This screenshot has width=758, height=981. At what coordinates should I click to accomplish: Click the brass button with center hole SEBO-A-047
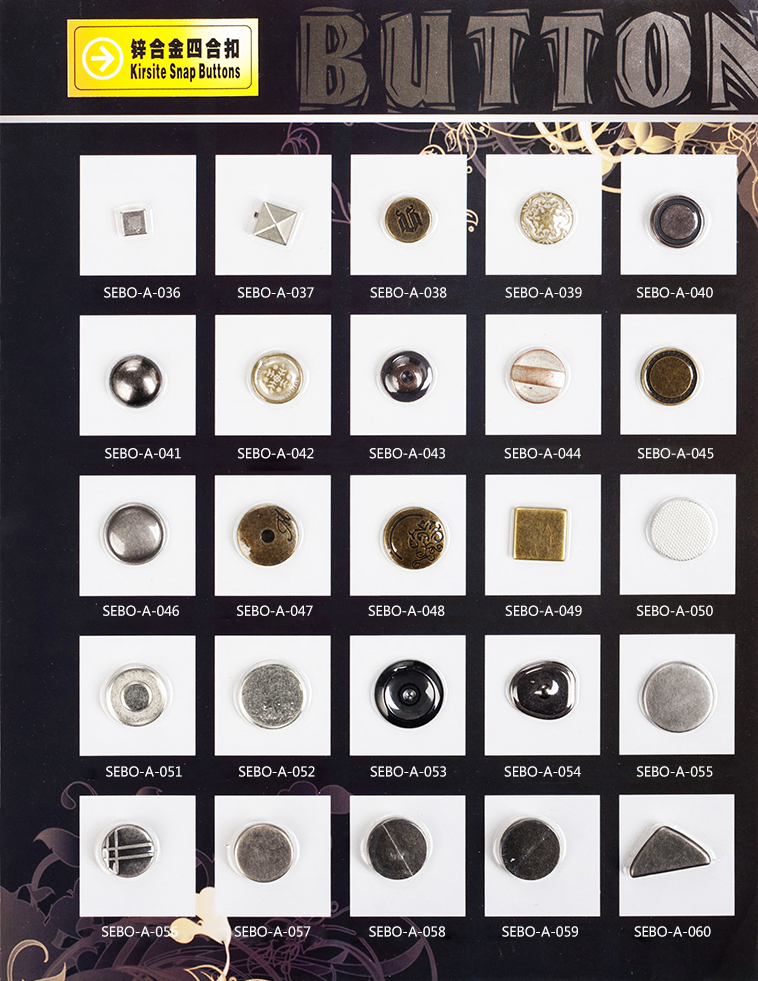(x=268, y=535)
